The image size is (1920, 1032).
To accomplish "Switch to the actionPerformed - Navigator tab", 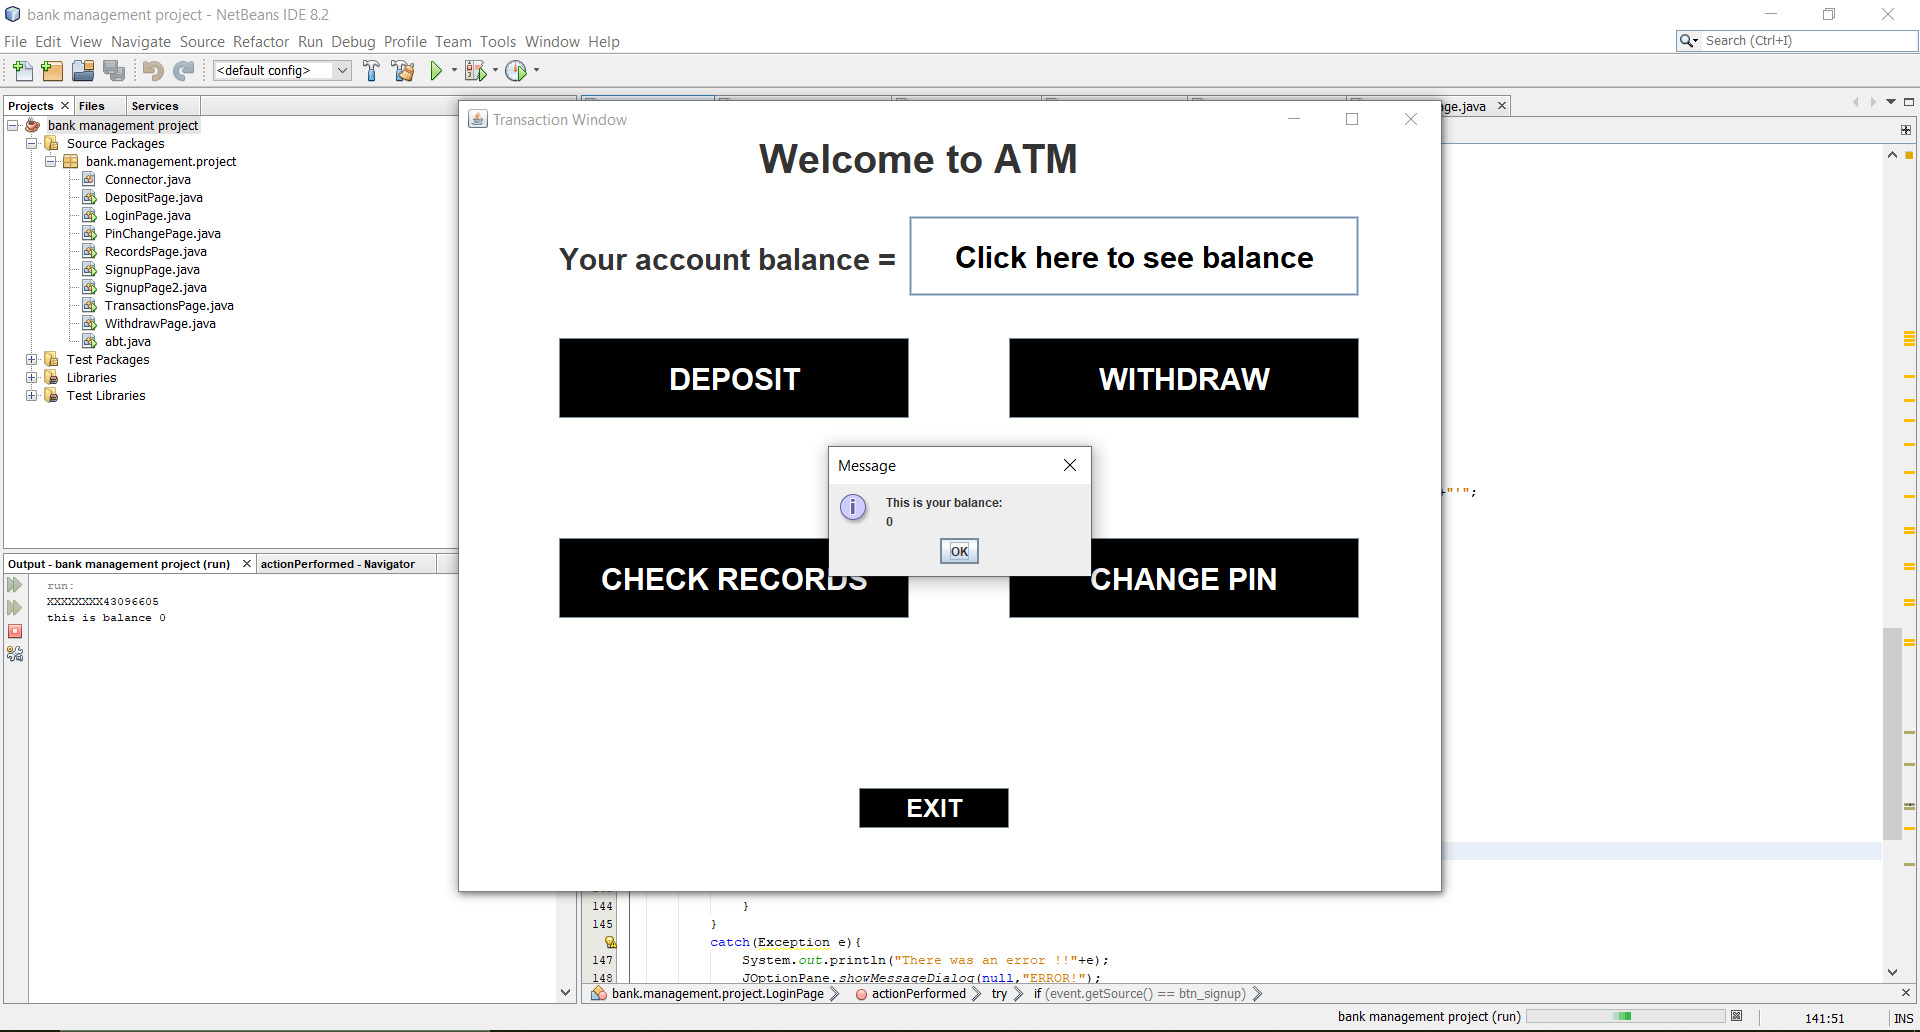I will [x=337, y=563].
